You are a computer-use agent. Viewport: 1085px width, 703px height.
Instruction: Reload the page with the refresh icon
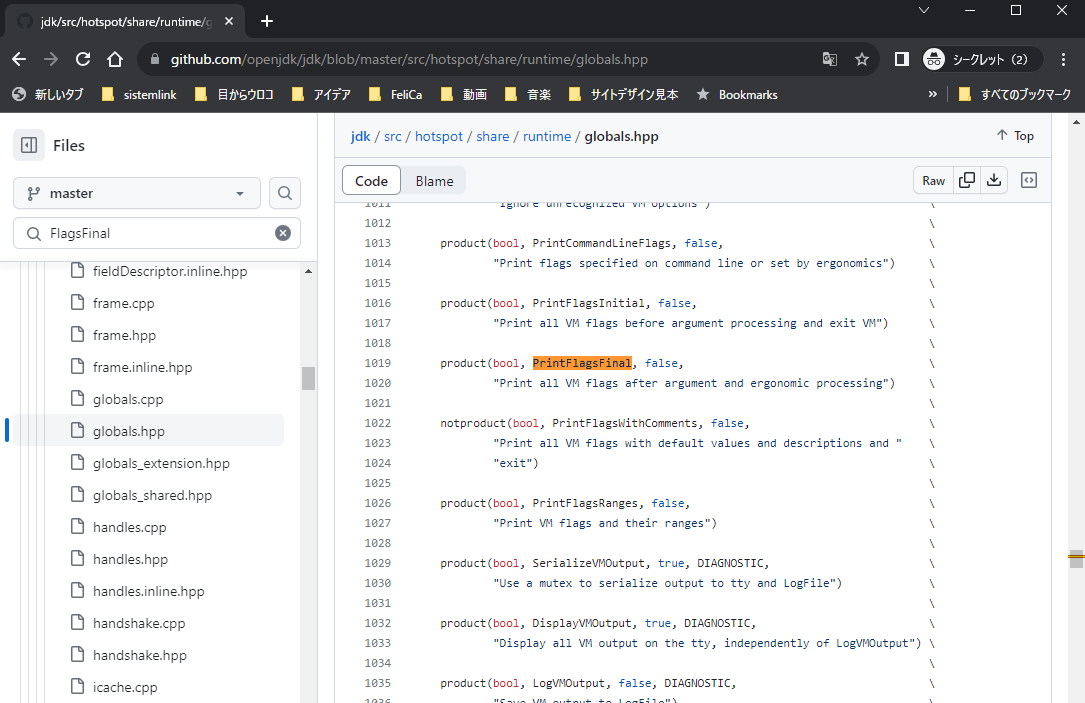(83, 59)
